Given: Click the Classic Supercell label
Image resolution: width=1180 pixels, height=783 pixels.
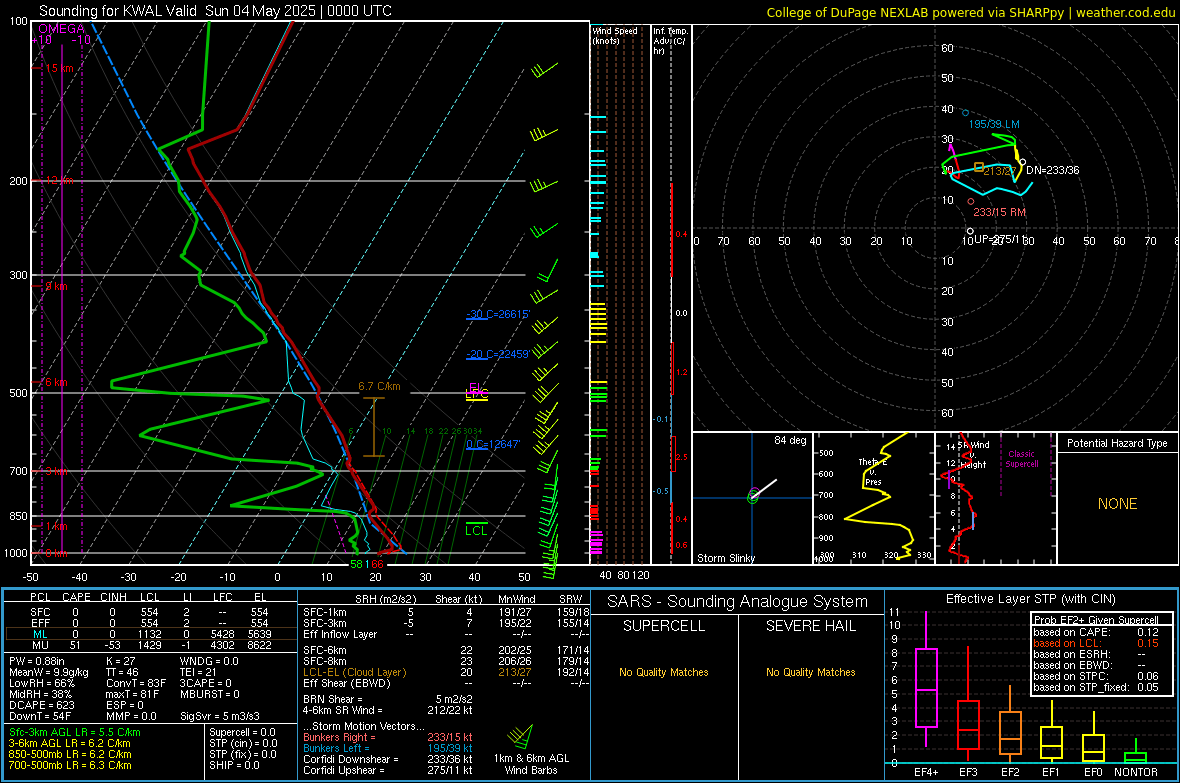Looking at the screenshot, I should pyautogui.click(x=1022, y=459).
